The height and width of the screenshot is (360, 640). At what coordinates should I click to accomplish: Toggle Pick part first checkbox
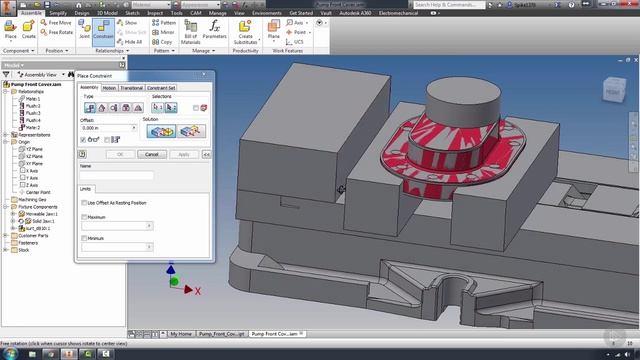tap(196, 108)
